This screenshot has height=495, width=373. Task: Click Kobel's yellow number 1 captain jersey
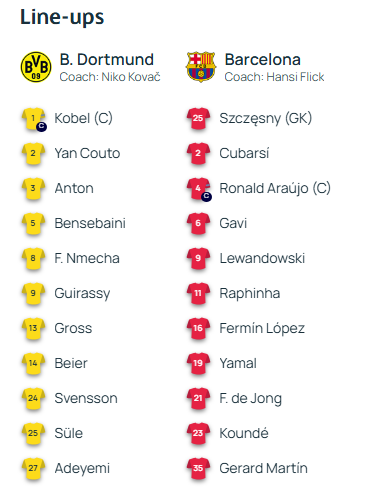click(34, 119)
